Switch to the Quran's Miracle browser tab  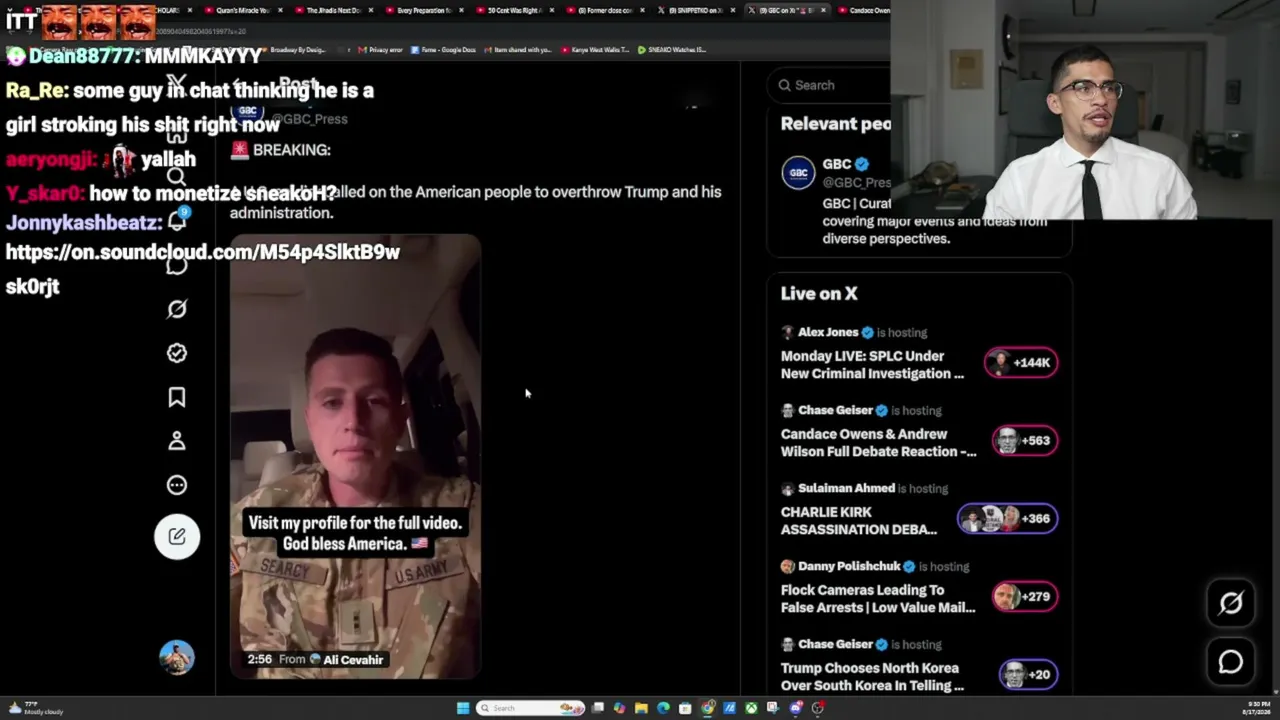243,10
